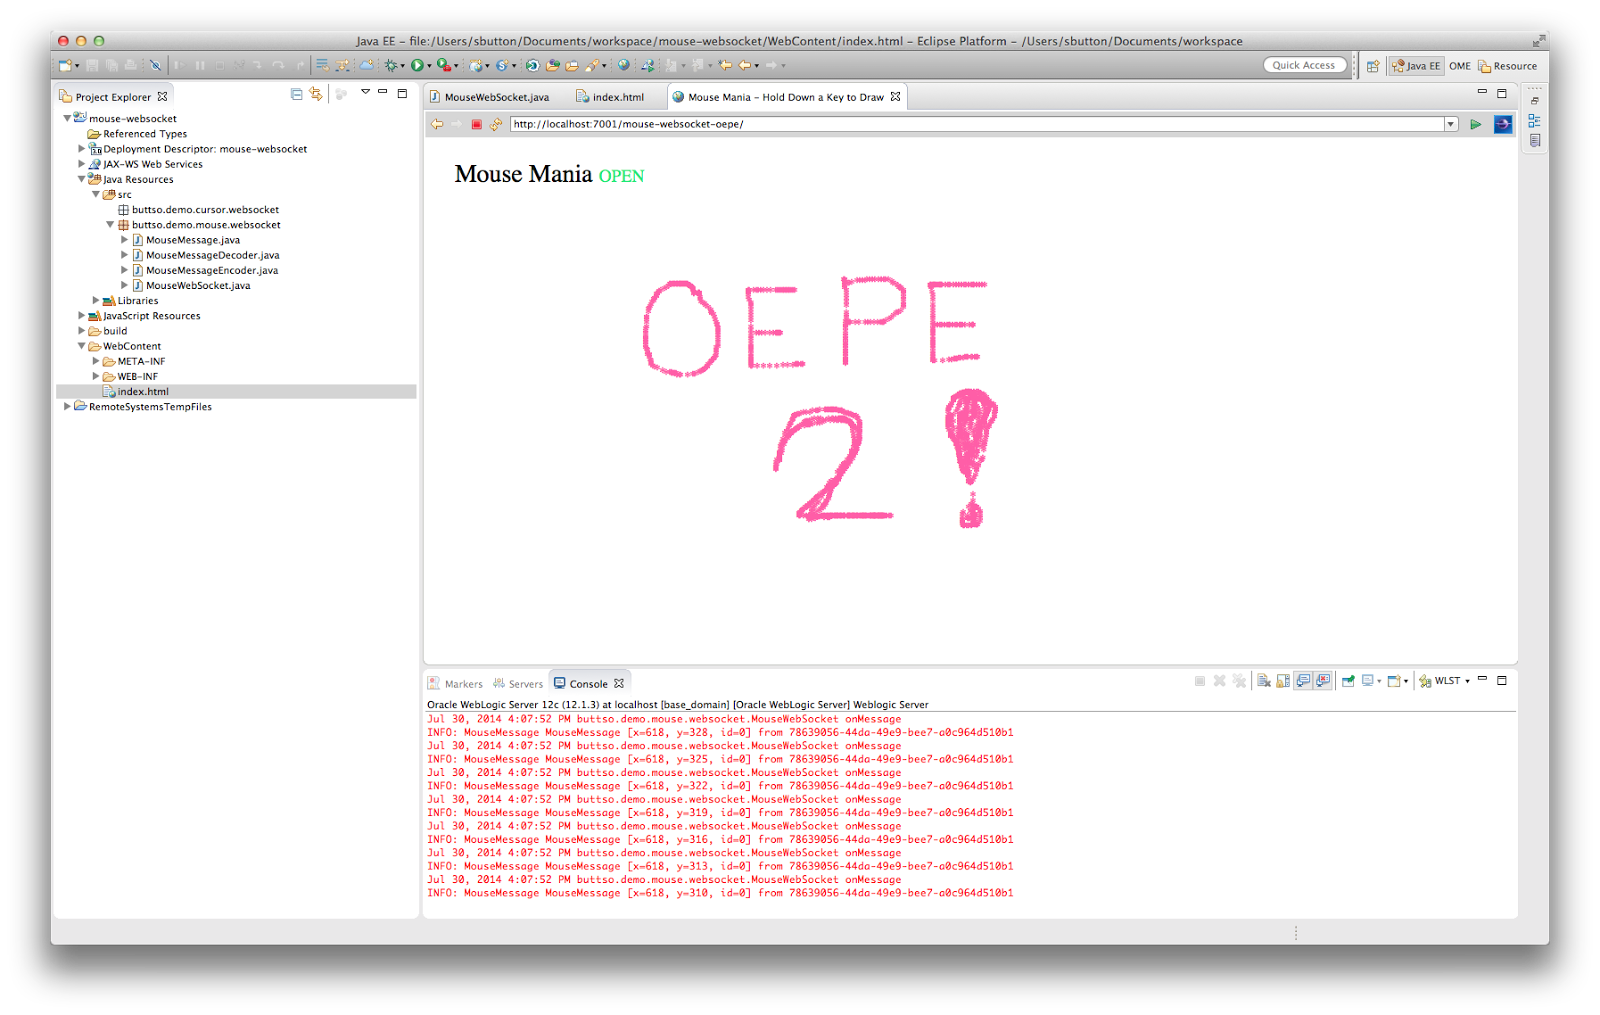This screenshot has width=1600, height=1015.
Task: Toggle Show Console on Standard Error
Action: tap(1323, 681)
